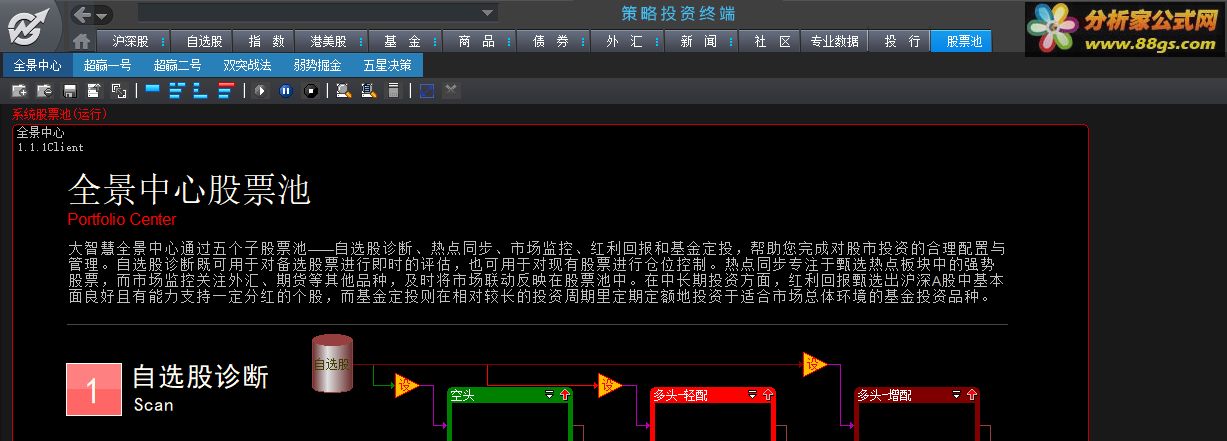Click the up arrow on 多头-增配 box
This screenshot has height=441, width=1227.
(x=972, y=395)
